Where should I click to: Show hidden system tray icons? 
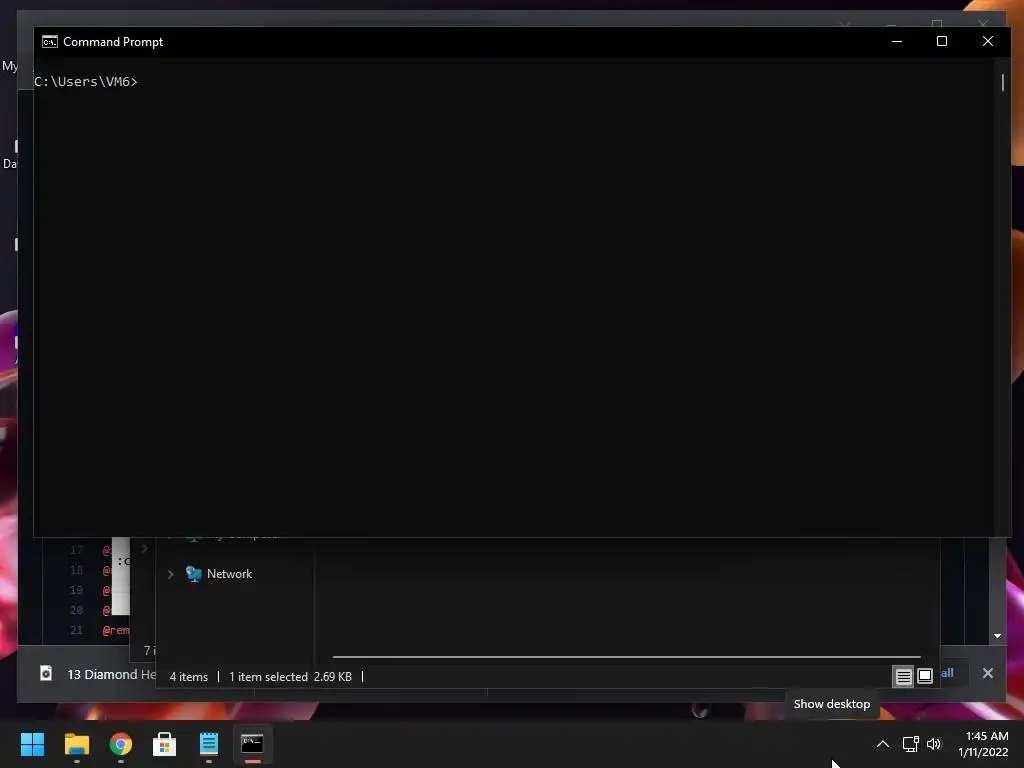(x=882, y=744)
